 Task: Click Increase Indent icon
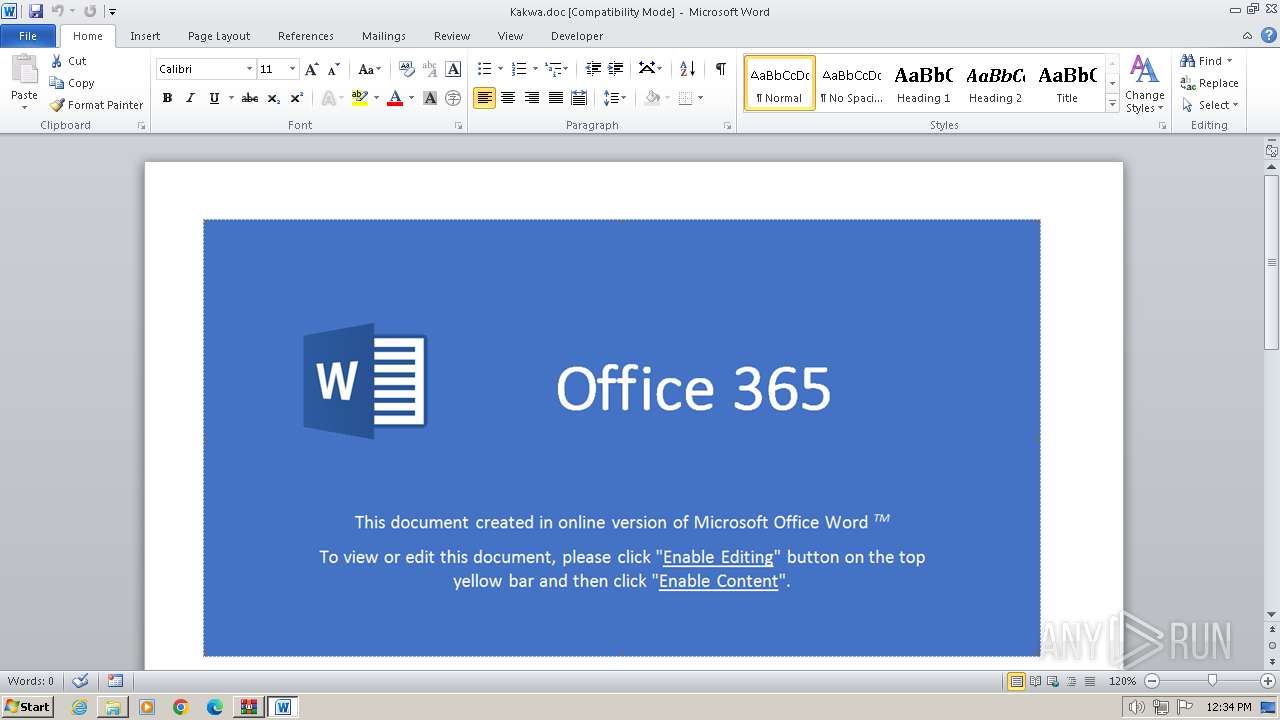click(x=616, y=69)
